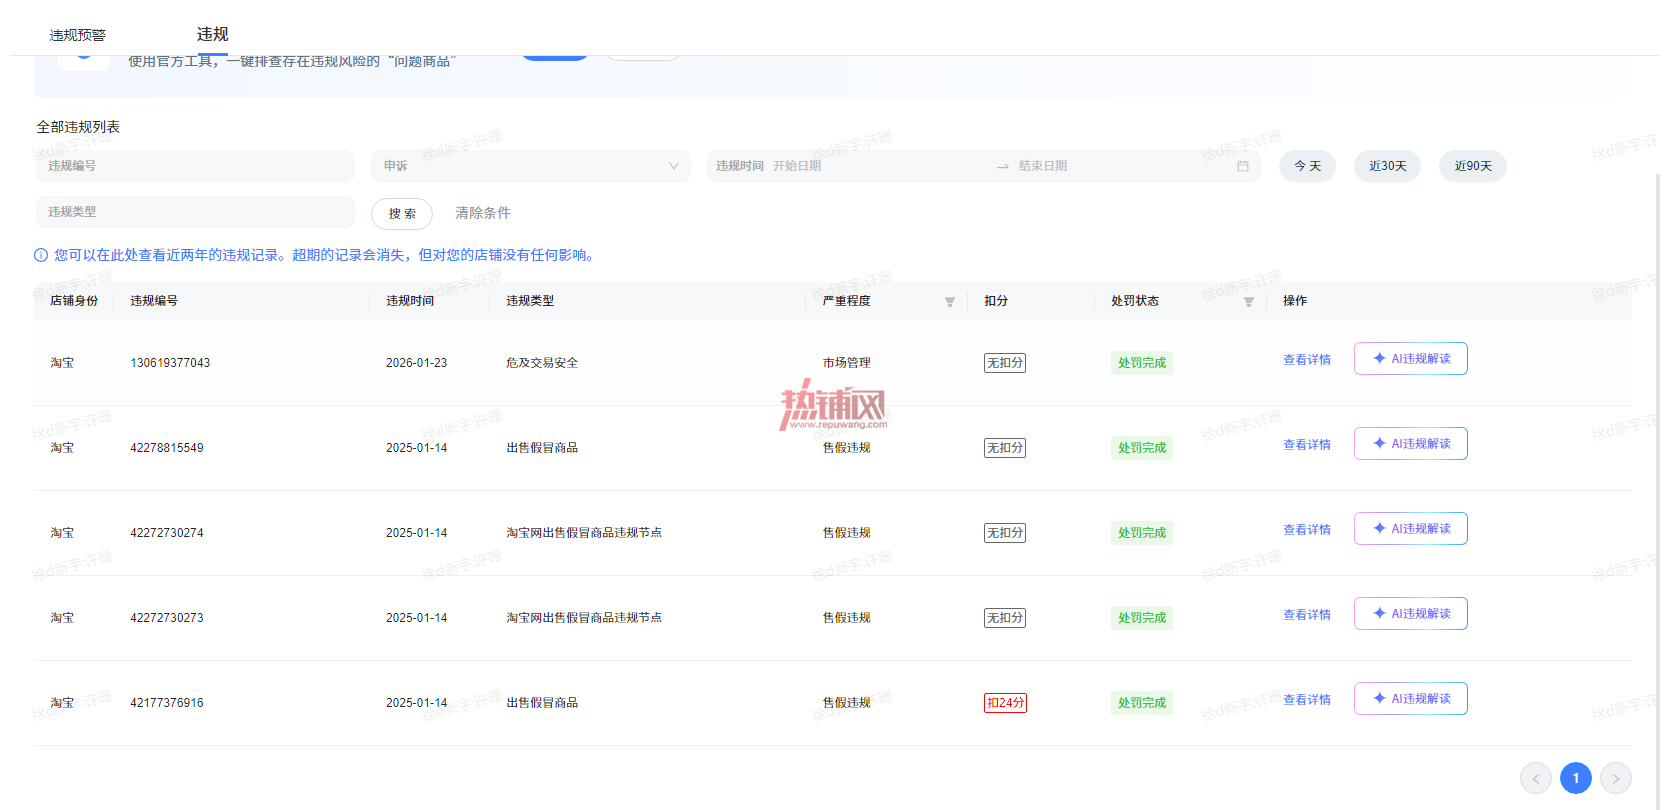
Task: Click AI违规解读 for violation 42278815549
Action: pyautogui.click(x=1411, y=444)
